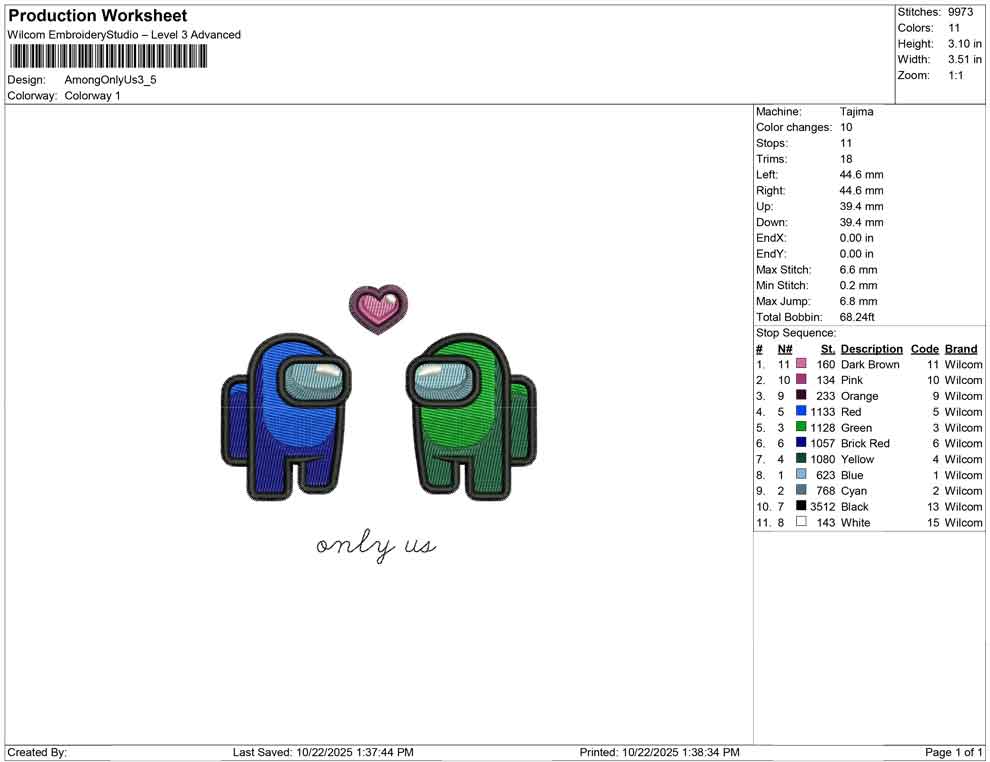
Task: Pick the navy swatch beside Brick Red
Action: click(x=801, y=443)
